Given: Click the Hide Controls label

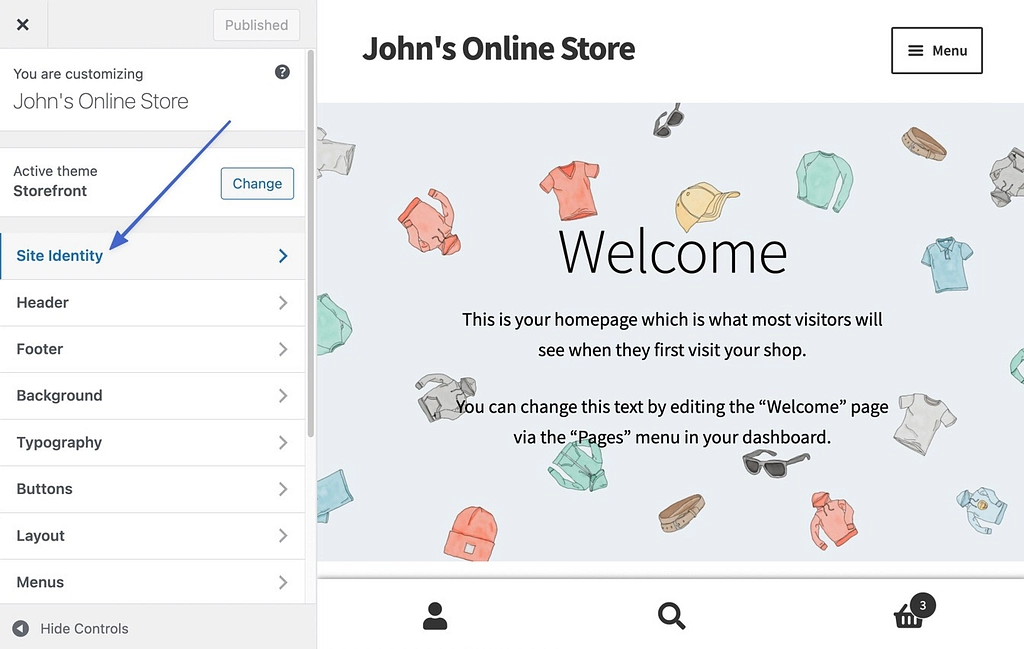Looking at the screenshot, I should coord(84,629).
